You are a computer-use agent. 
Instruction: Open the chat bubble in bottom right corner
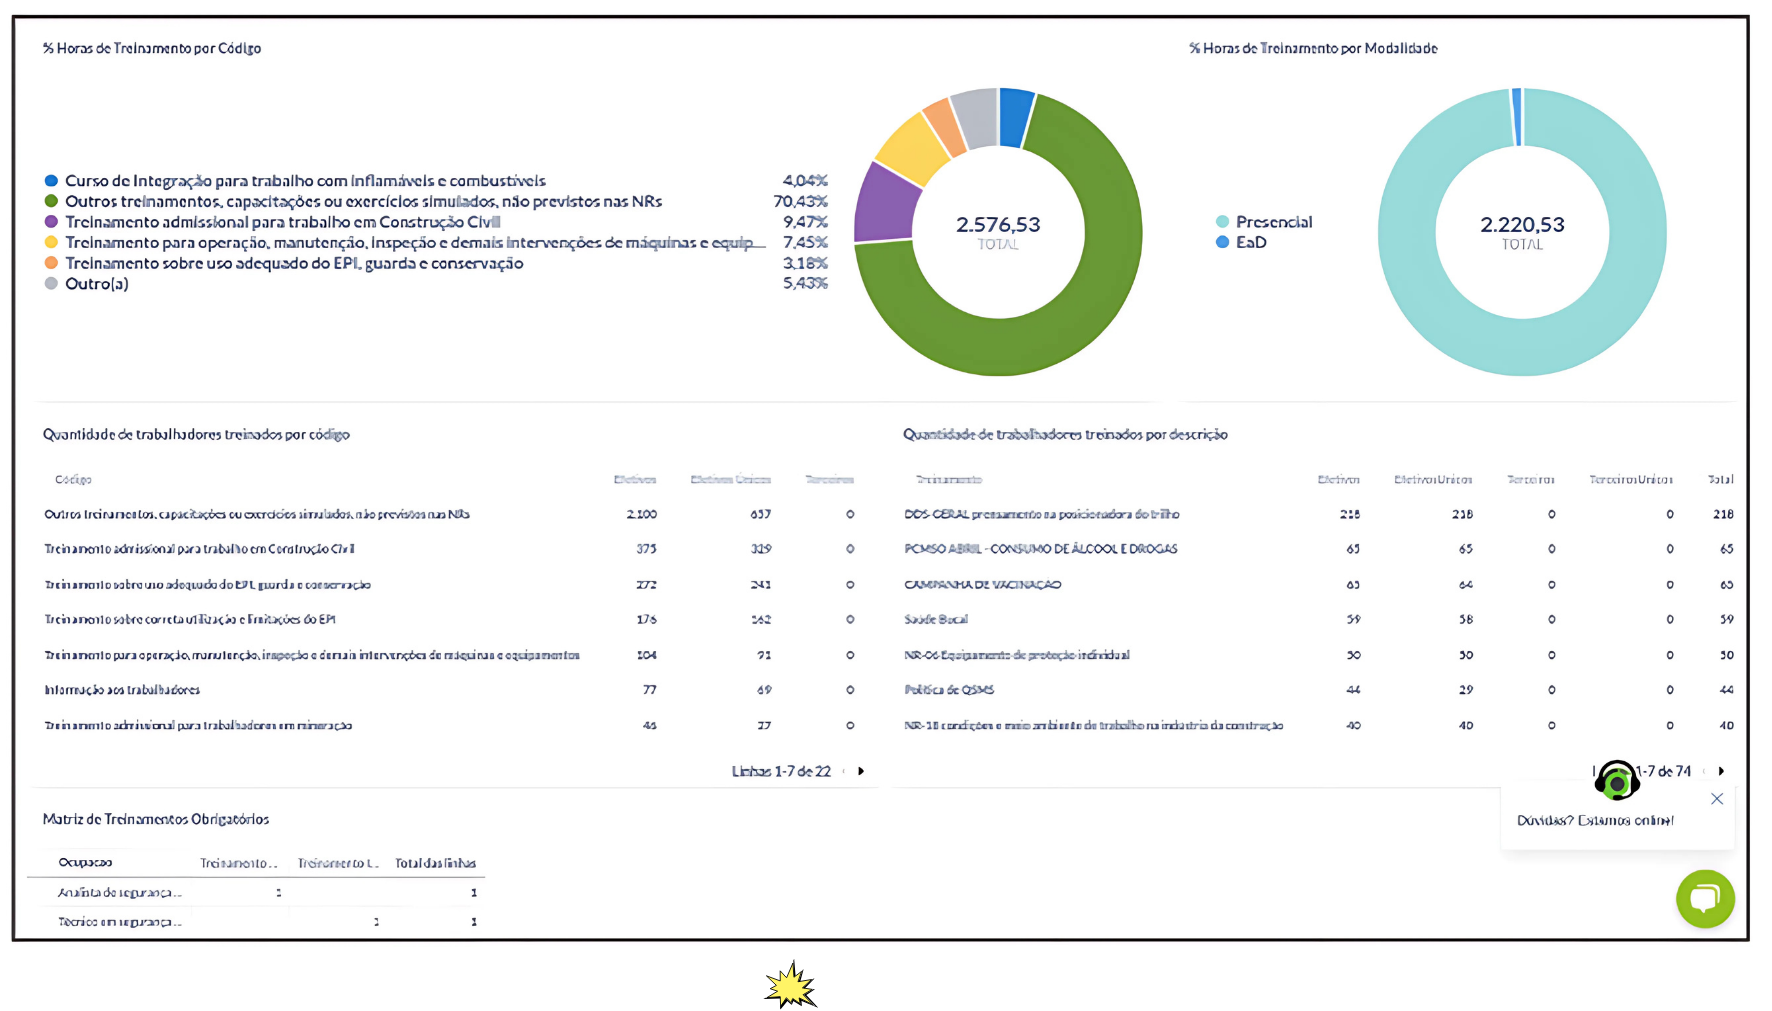[x=1706, y=899]
